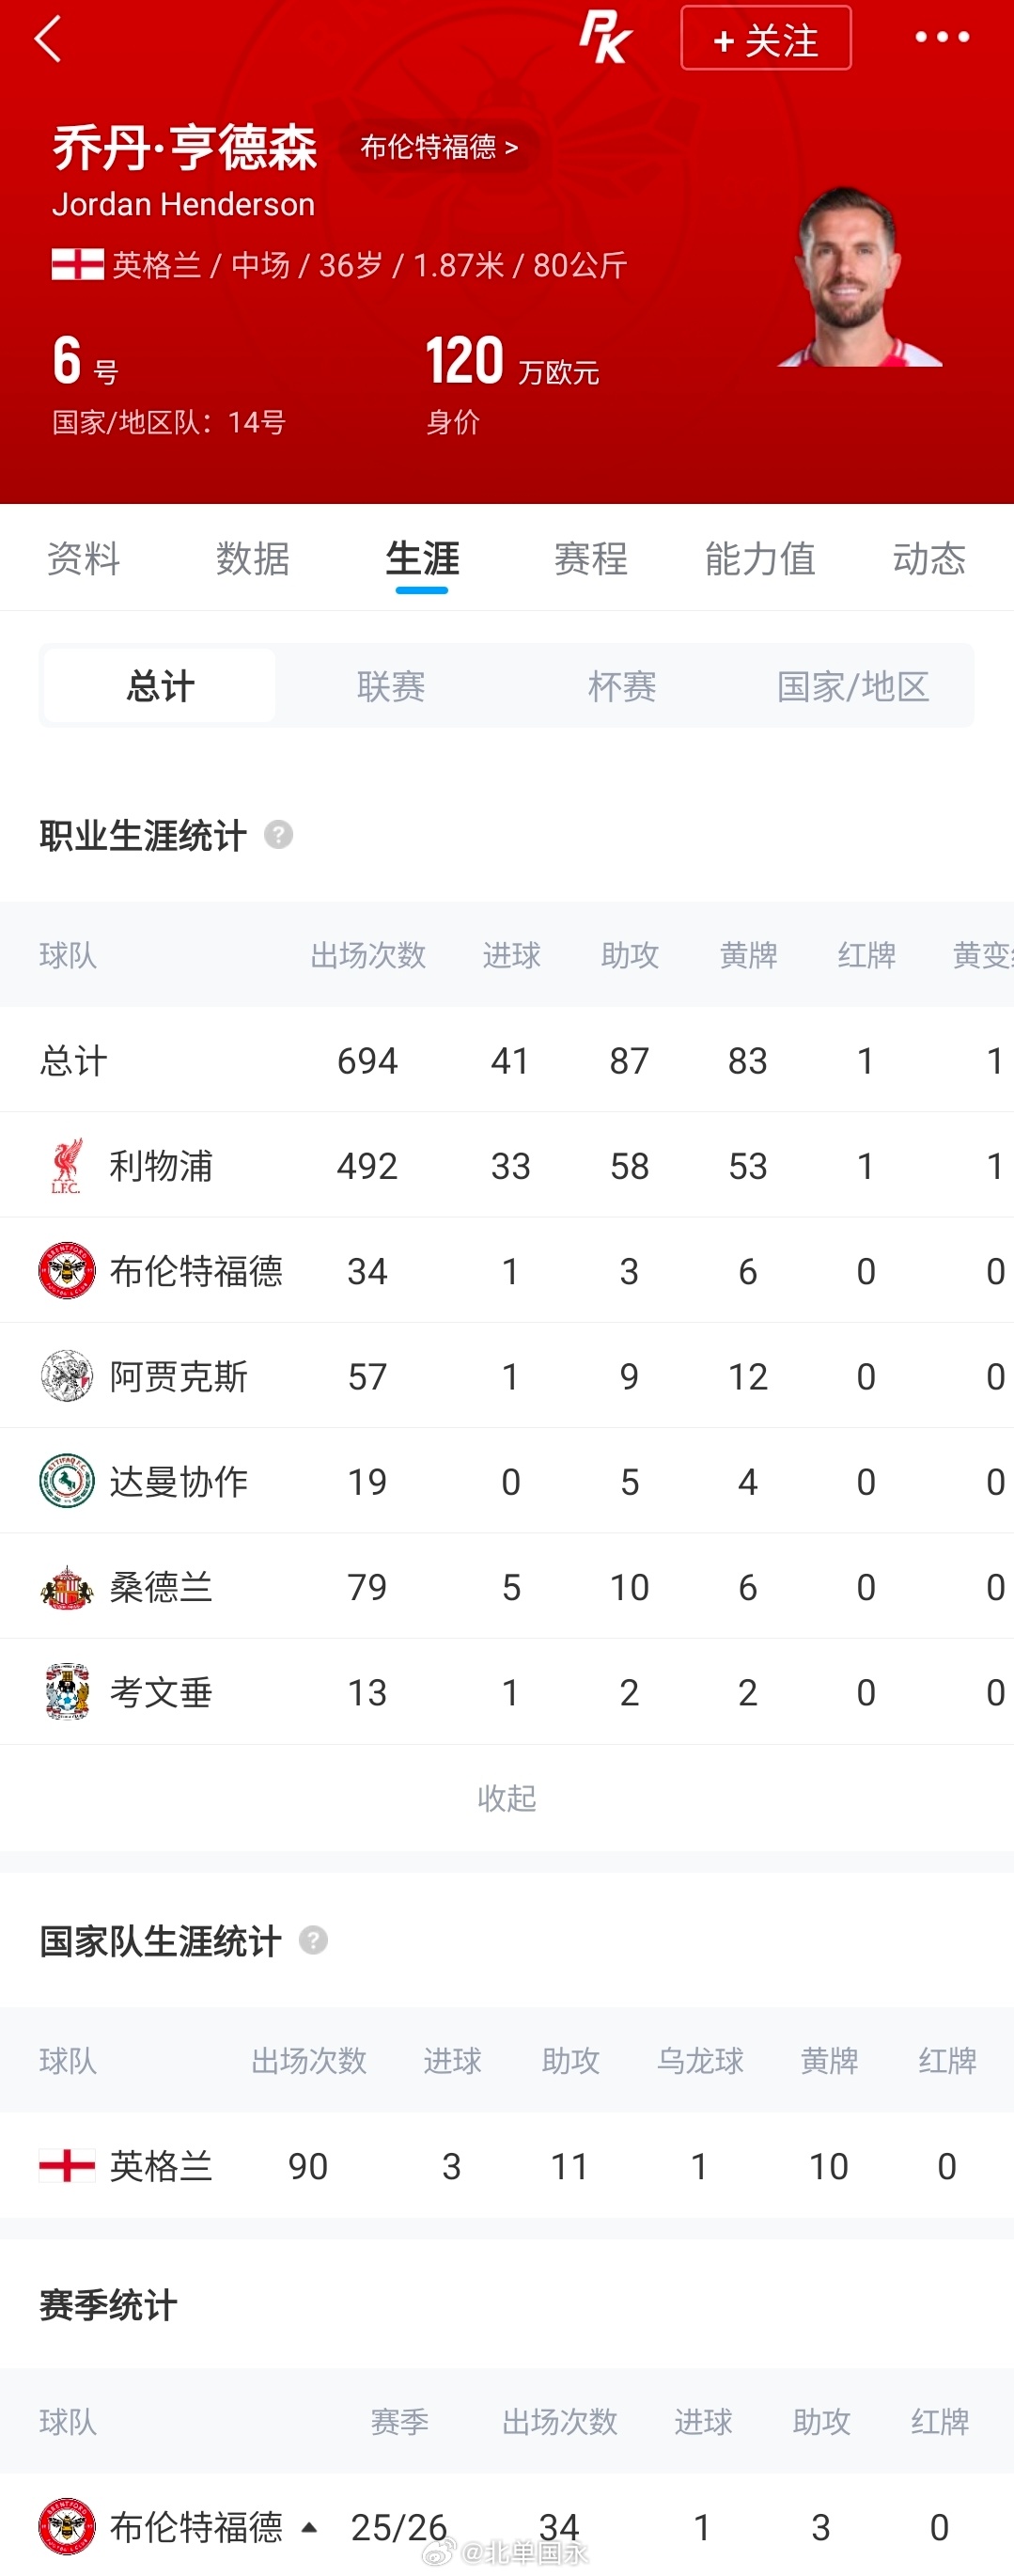Tap the Sunderland club crest
Screen dimensions: 1014x2576
(x=66, y=1587)
